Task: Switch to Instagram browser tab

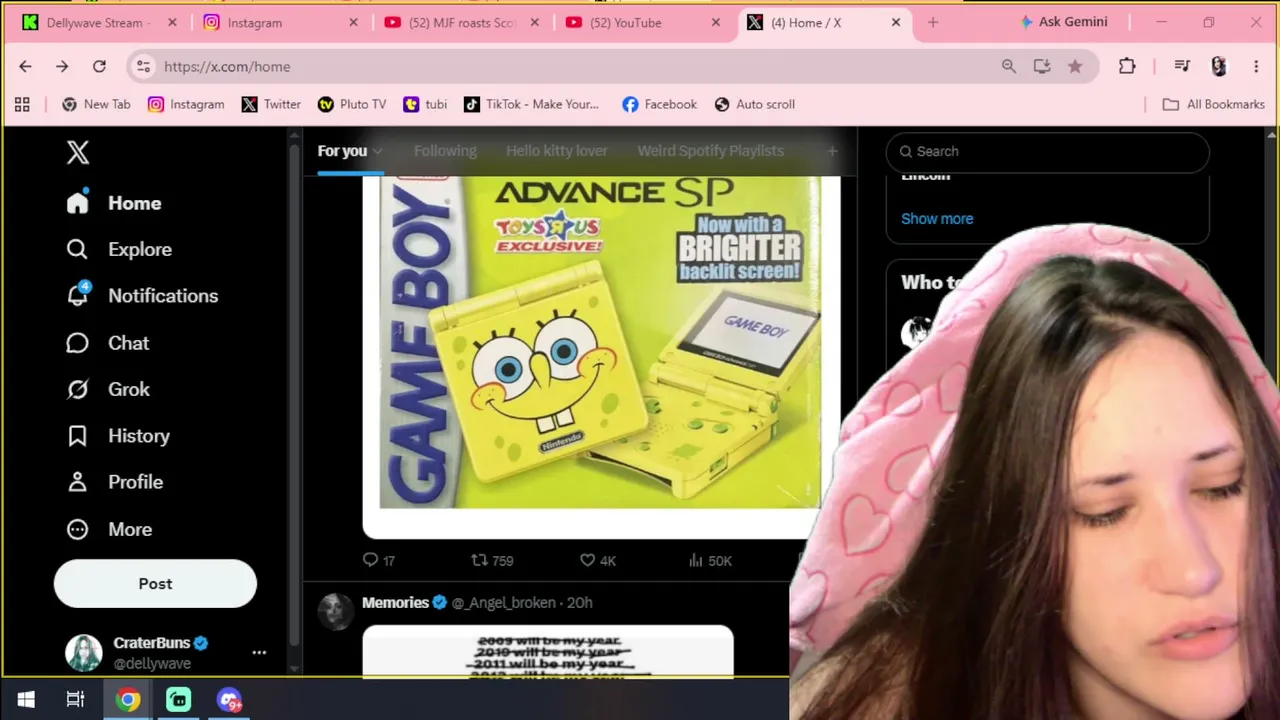Action: (x=280, y=22)
